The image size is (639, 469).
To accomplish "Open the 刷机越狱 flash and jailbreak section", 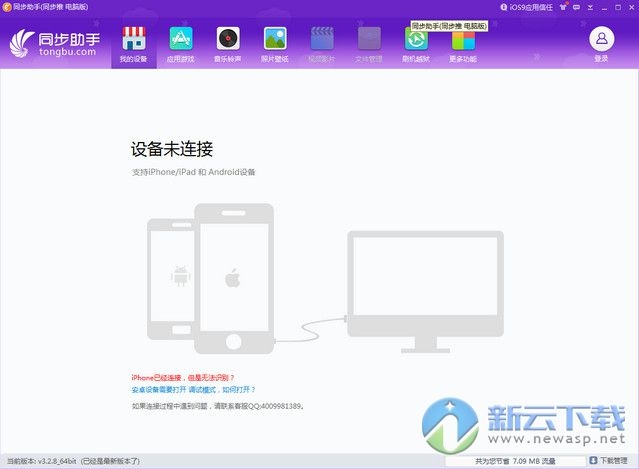I will coord(416,45).
